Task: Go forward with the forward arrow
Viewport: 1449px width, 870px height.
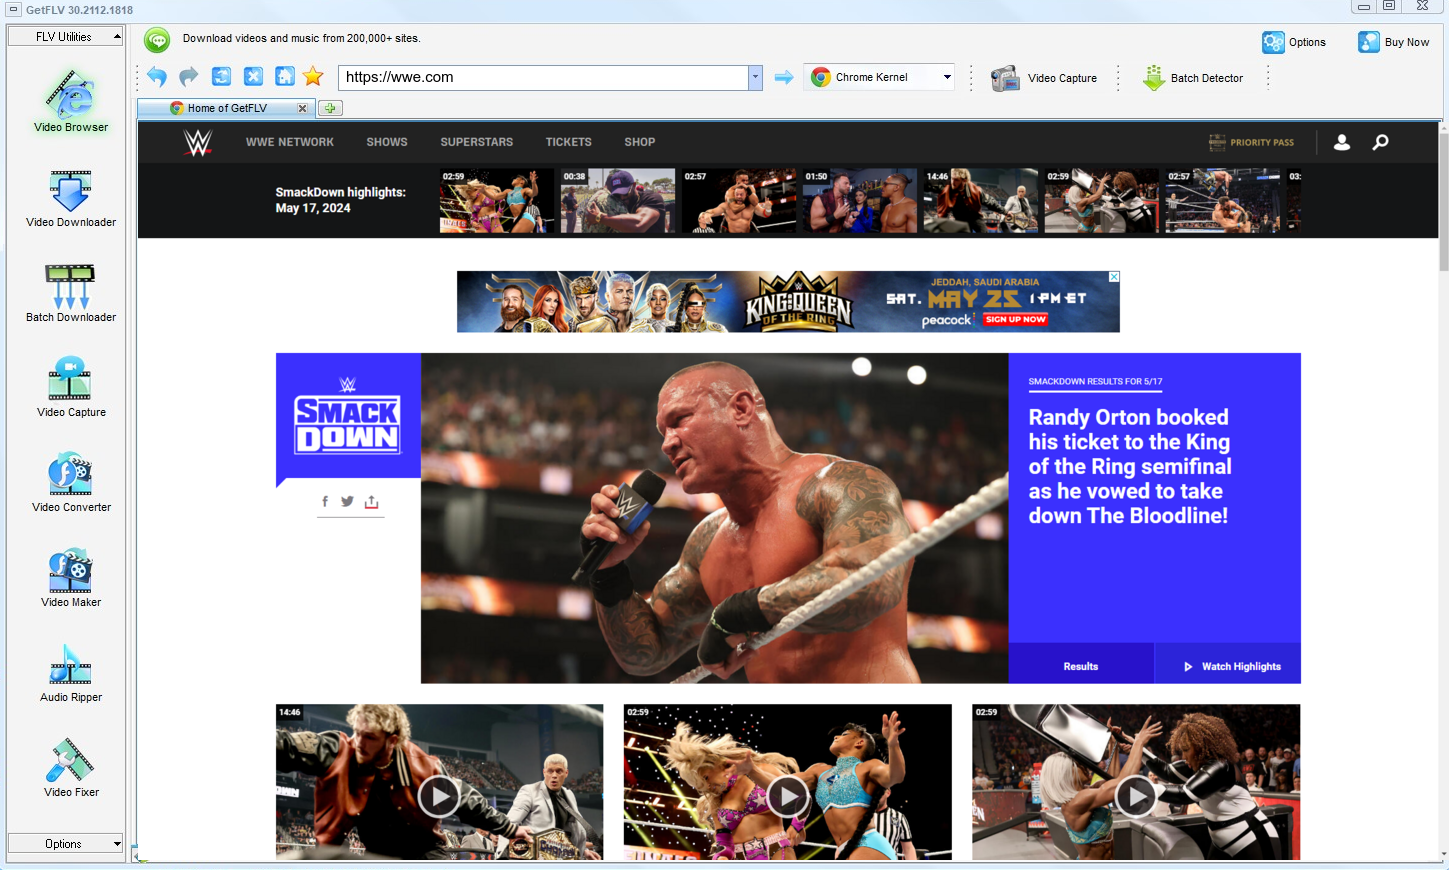Action: (x=189, y=77)
